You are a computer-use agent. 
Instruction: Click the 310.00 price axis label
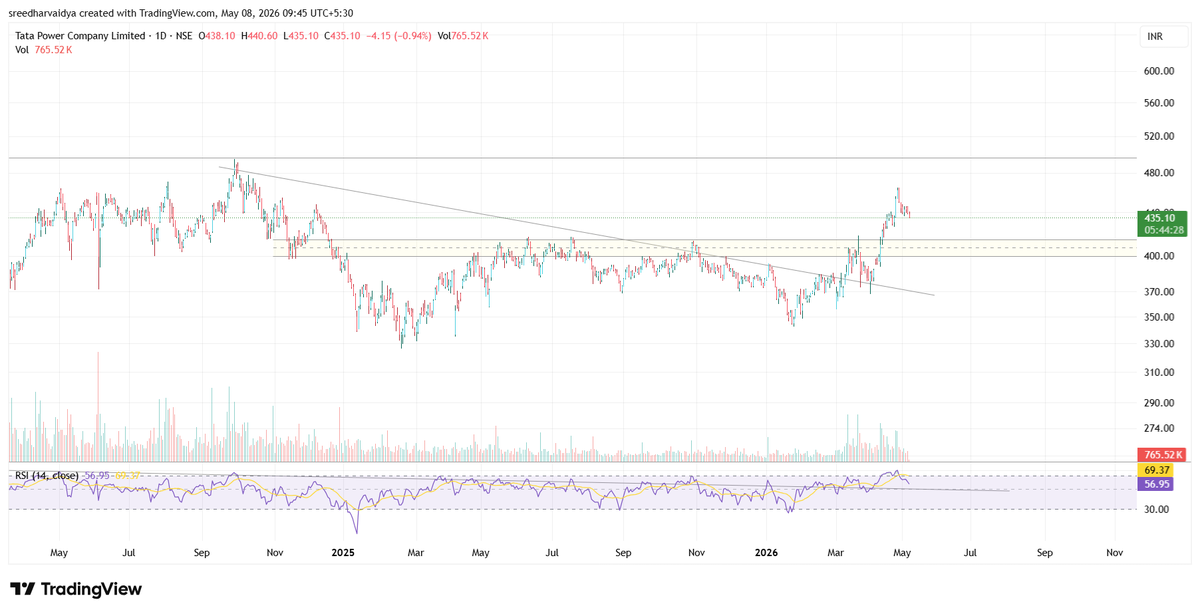tap(1158, 373)
